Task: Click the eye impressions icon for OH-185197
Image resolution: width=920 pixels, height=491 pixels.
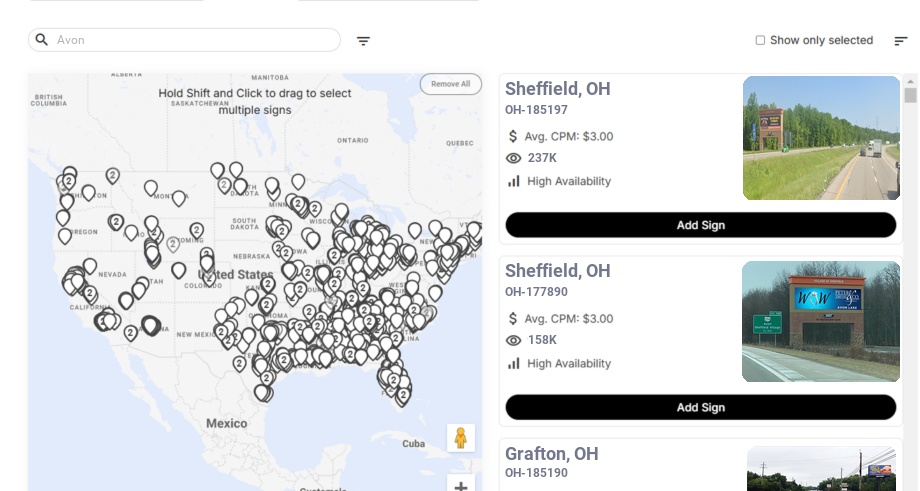Action: click(514, 158)
